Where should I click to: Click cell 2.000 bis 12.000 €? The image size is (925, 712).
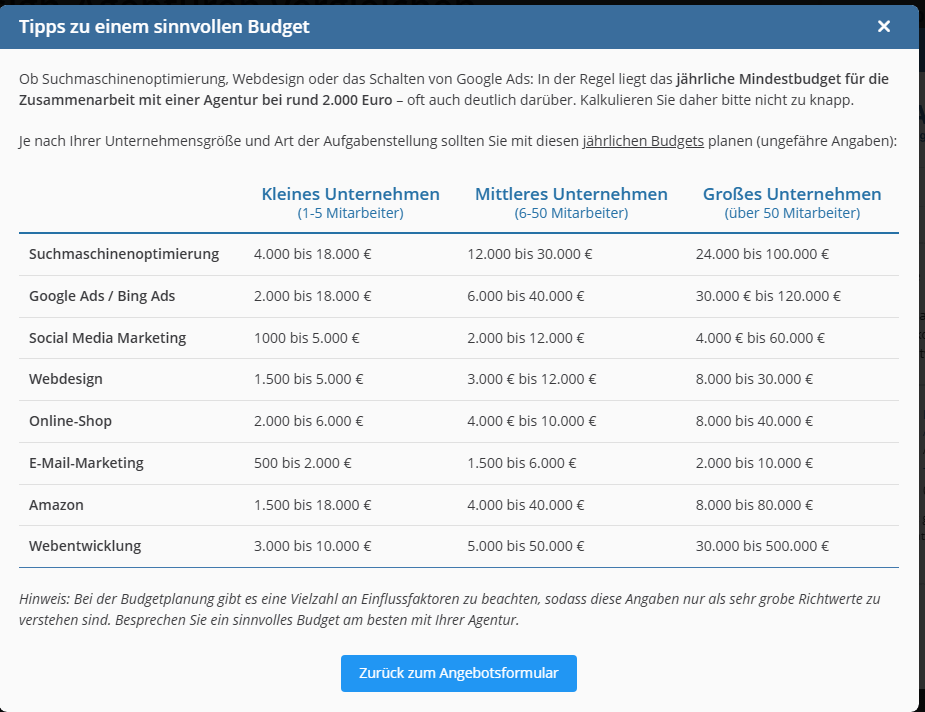(x=526, y=338)
